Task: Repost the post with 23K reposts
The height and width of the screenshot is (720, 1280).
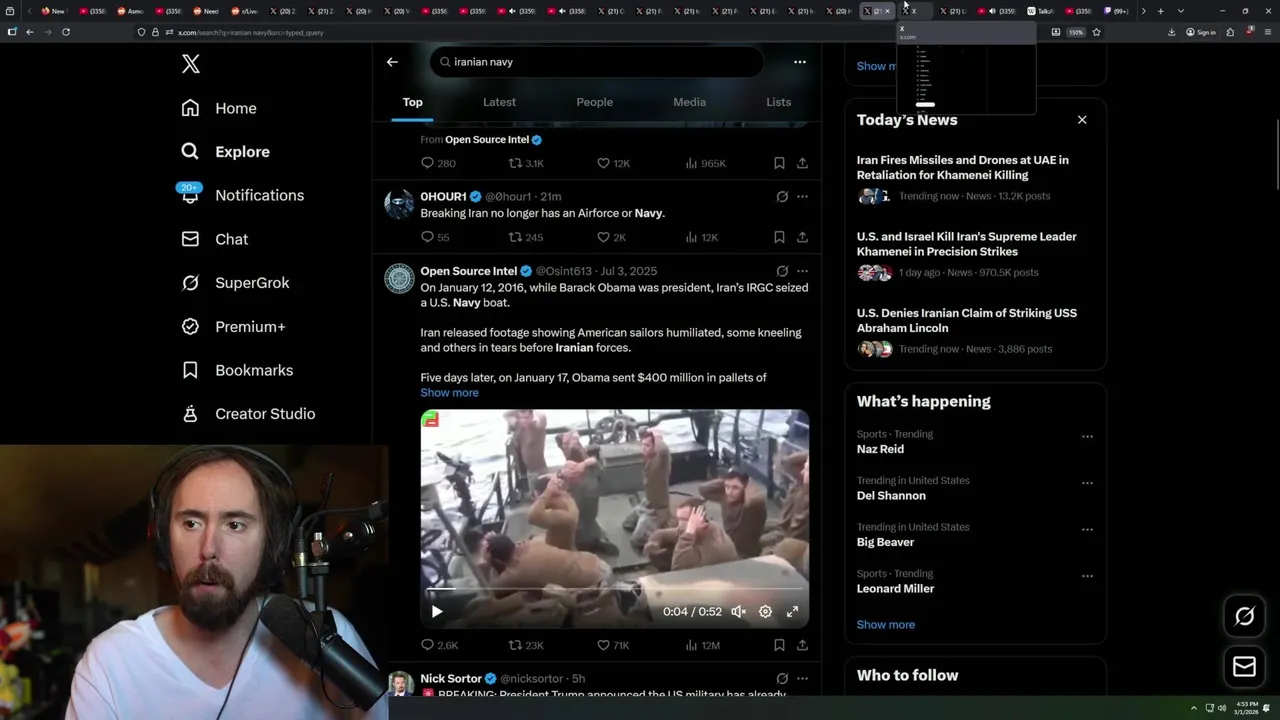Action: (x=526, y=645)
